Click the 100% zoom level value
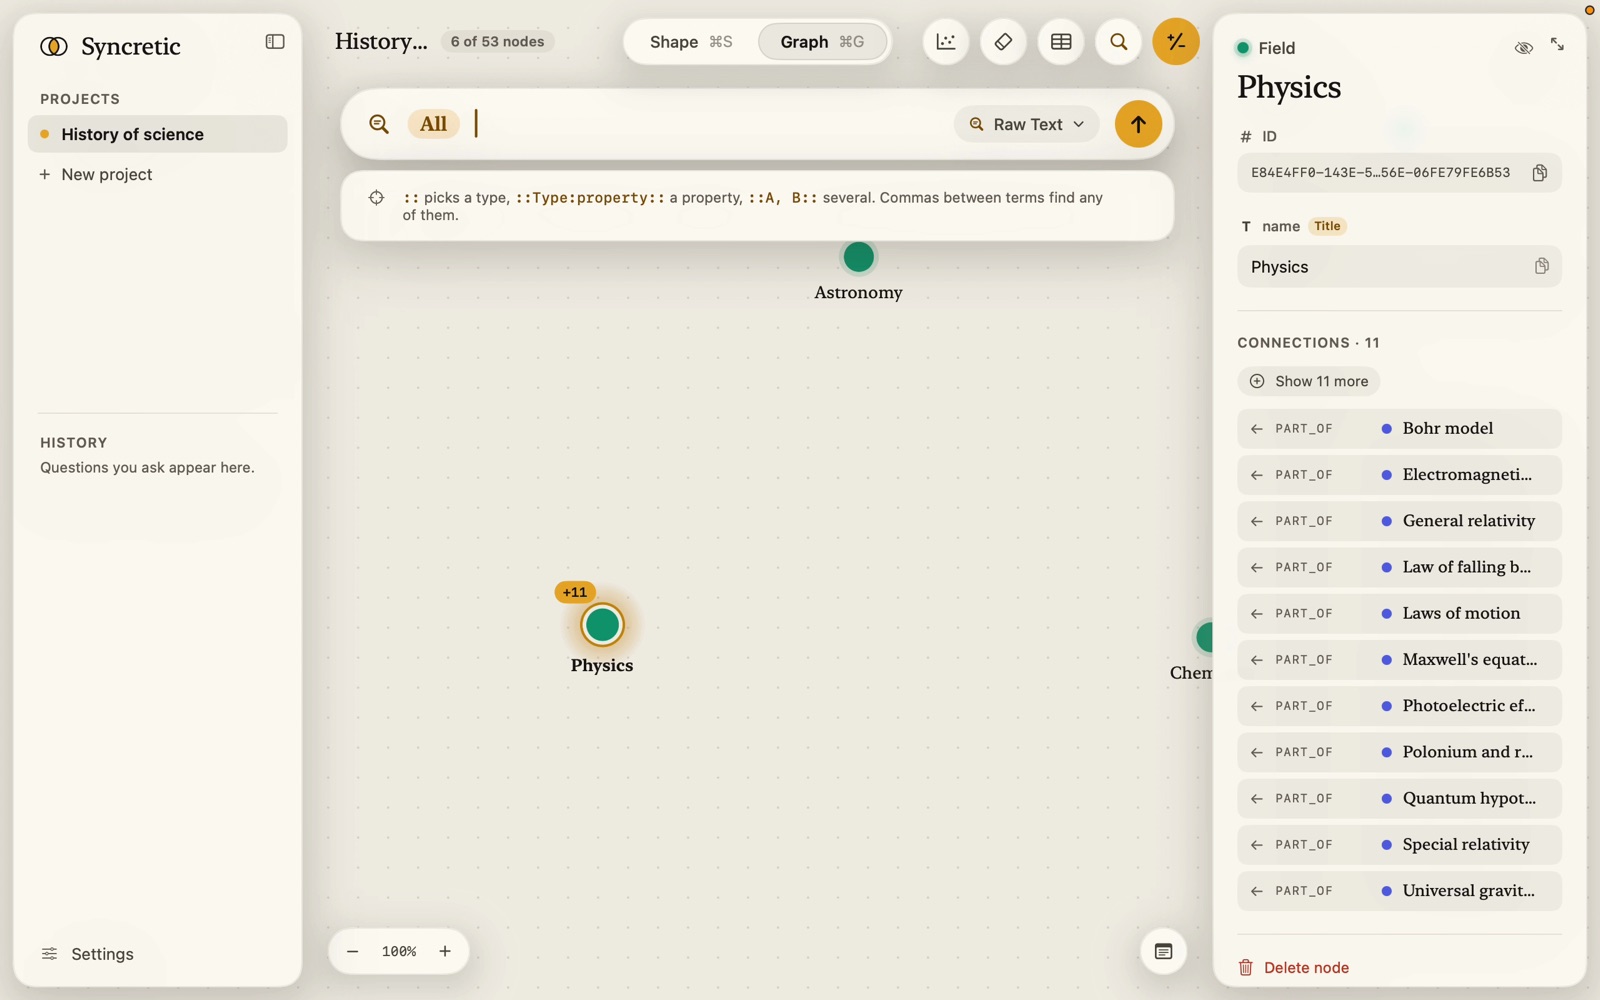 (399, 951)
